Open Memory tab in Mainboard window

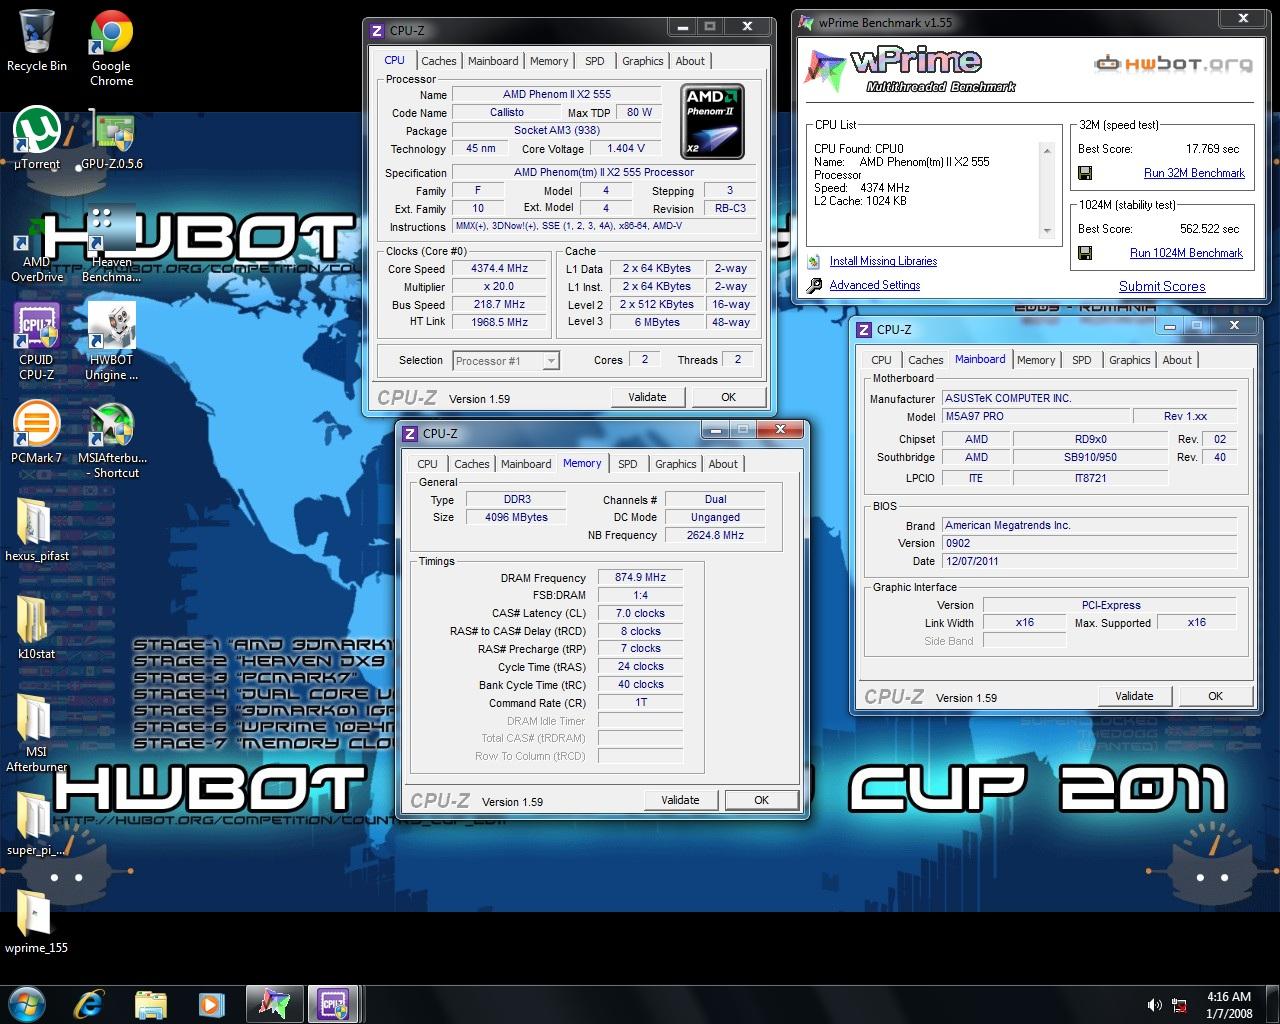[x=1036, y=360]
